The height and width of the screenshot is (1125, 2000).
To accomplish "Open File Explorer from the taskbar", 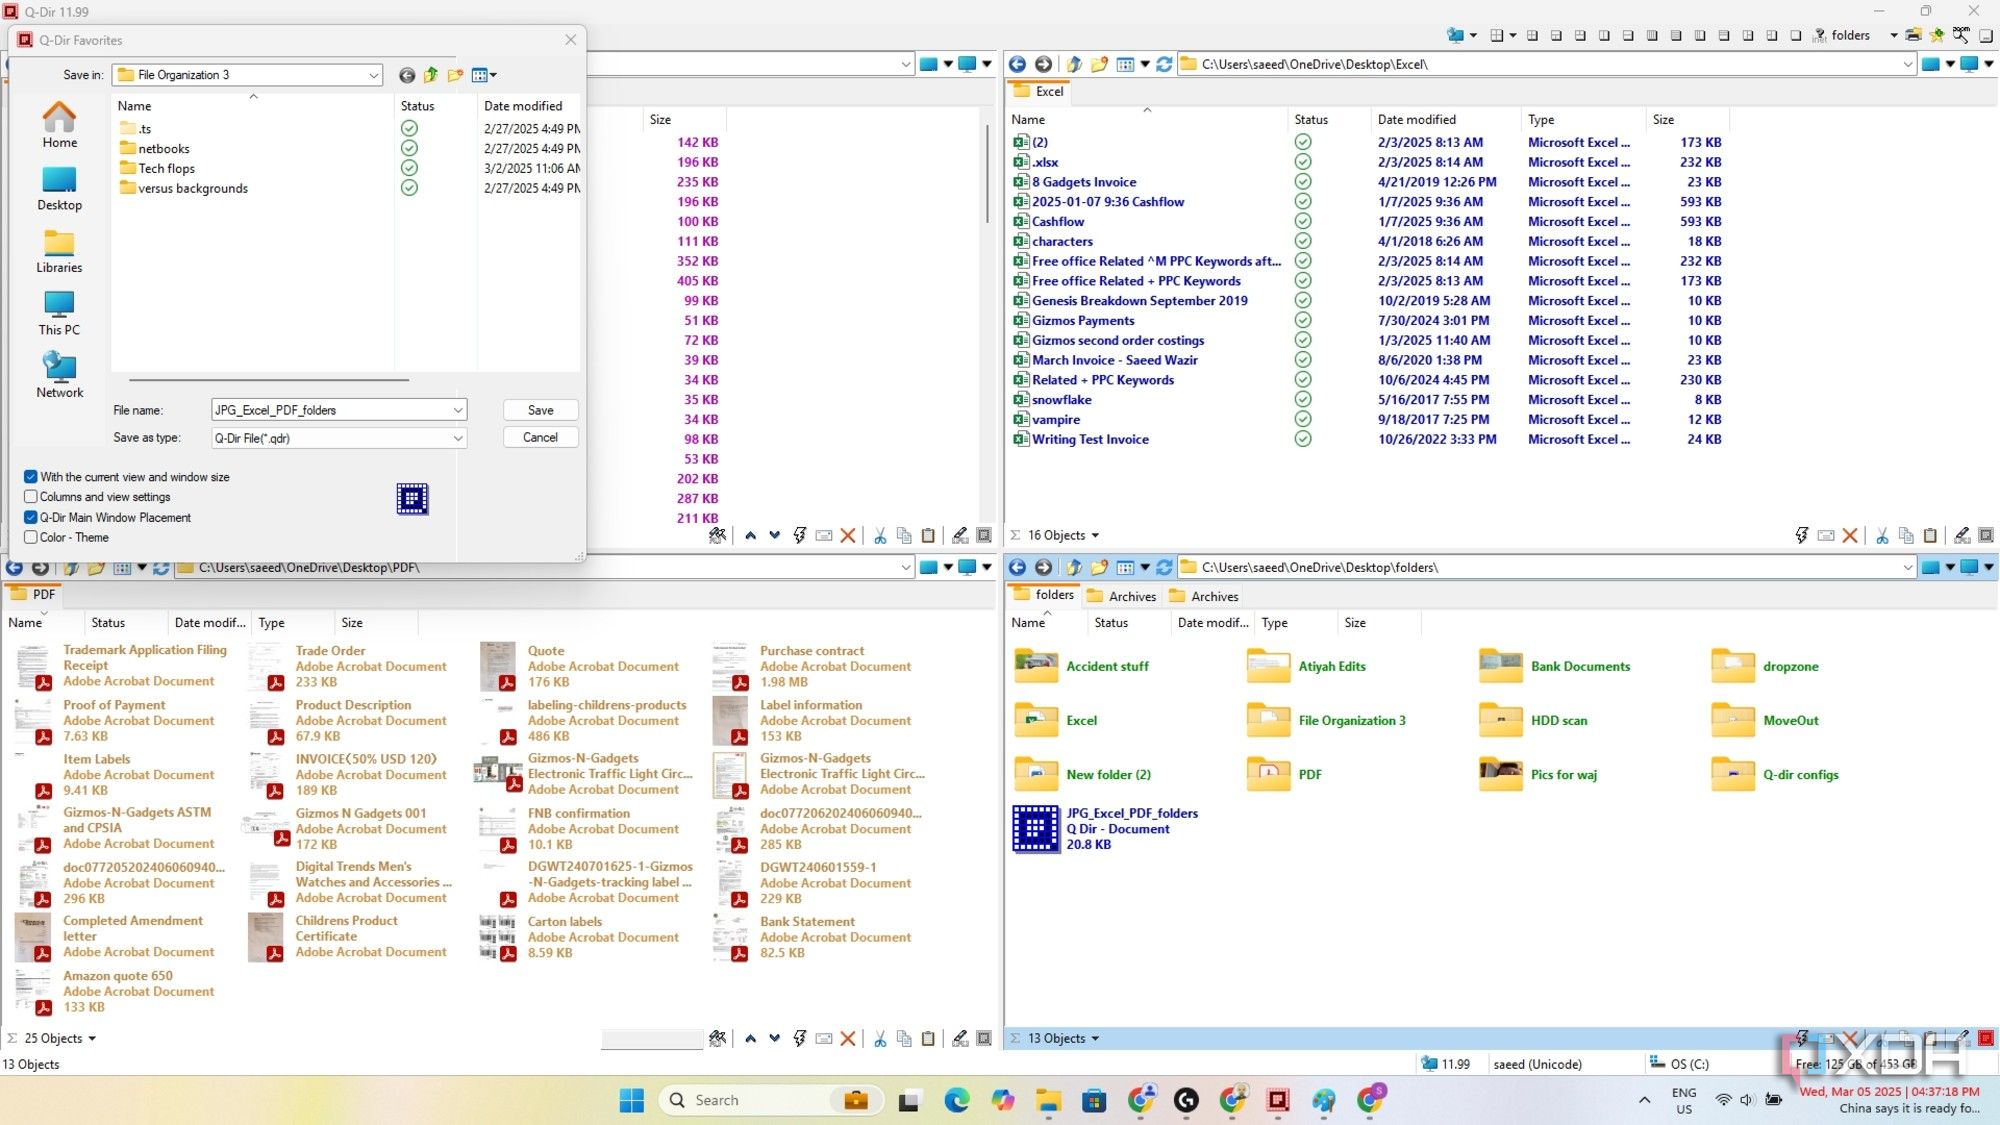I will coord(1048,1100).
